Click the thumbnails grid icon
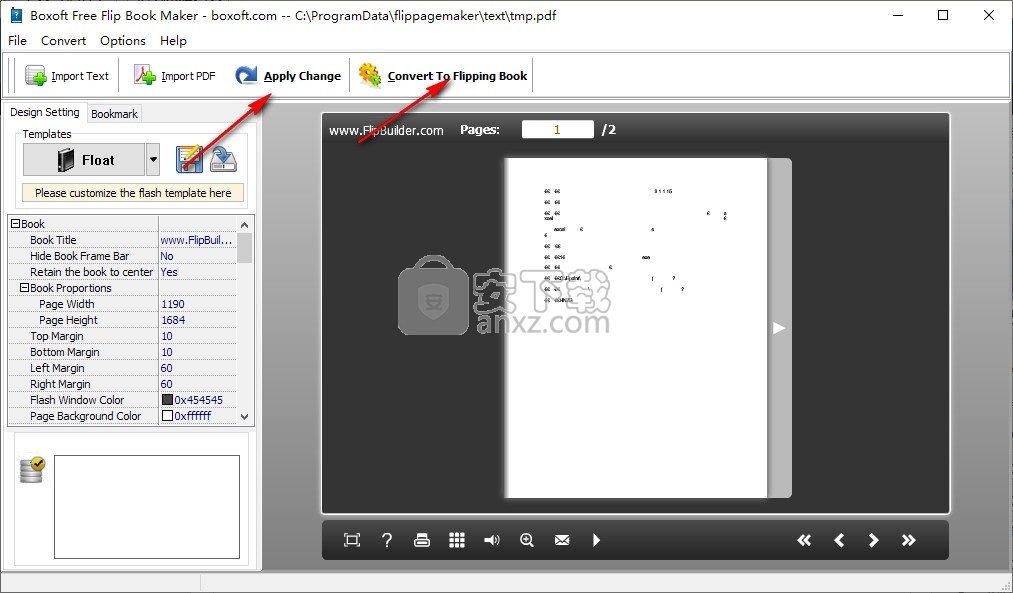 point(457,540)
